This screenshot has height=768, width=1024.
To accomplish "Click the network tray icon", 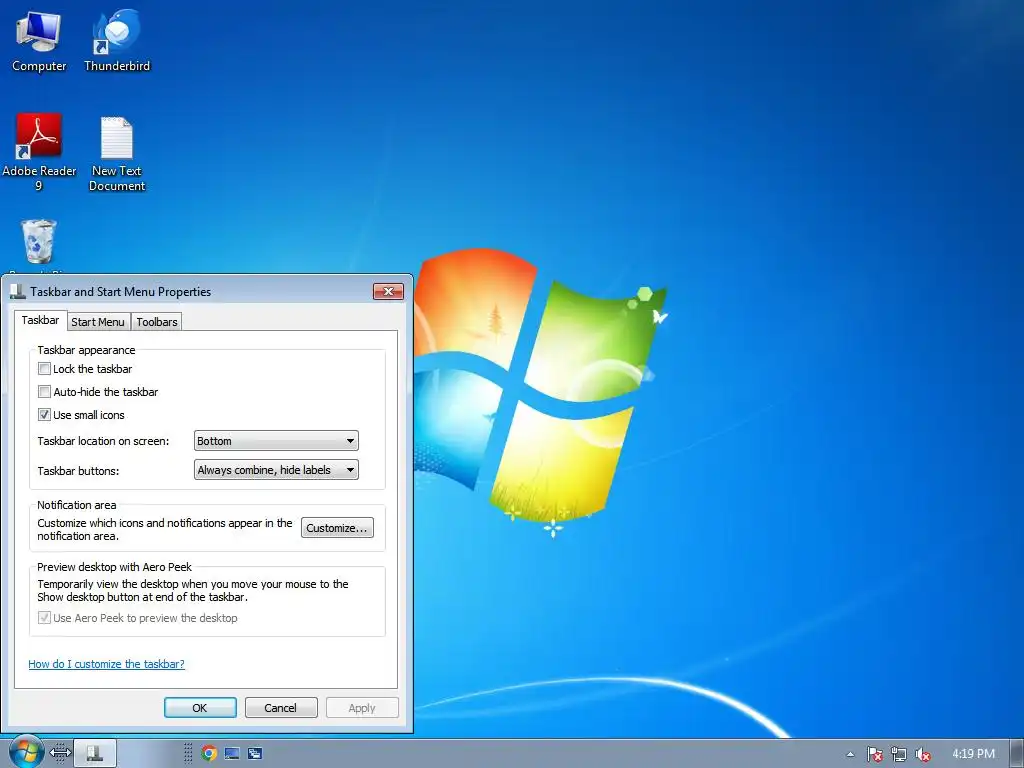I will point(899,754).
